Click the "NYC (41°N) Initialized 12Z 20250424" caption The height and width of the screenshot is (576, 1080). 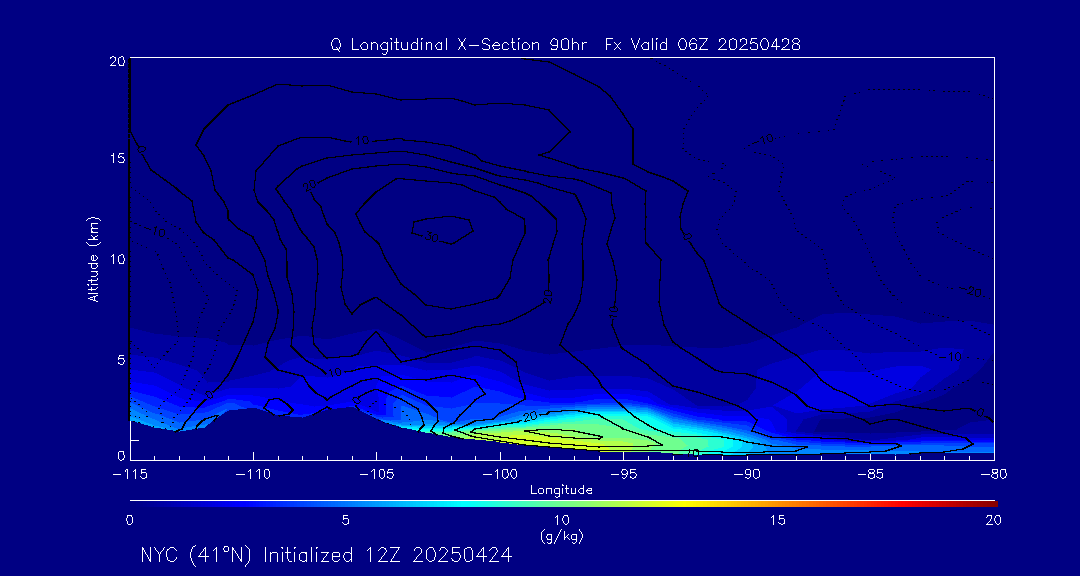(326, 555)
